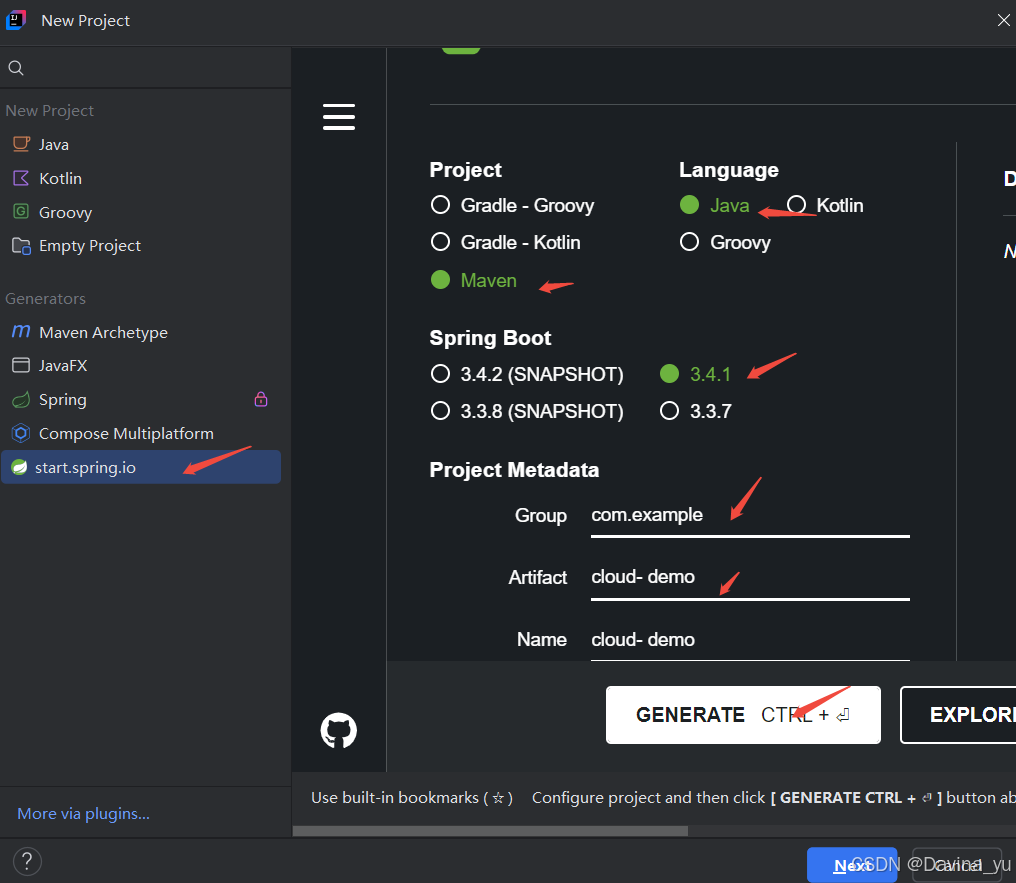1016x883 pixels.
Task: Click the help question mark icon
Action: pyautogui.click(x=27, y=862)
